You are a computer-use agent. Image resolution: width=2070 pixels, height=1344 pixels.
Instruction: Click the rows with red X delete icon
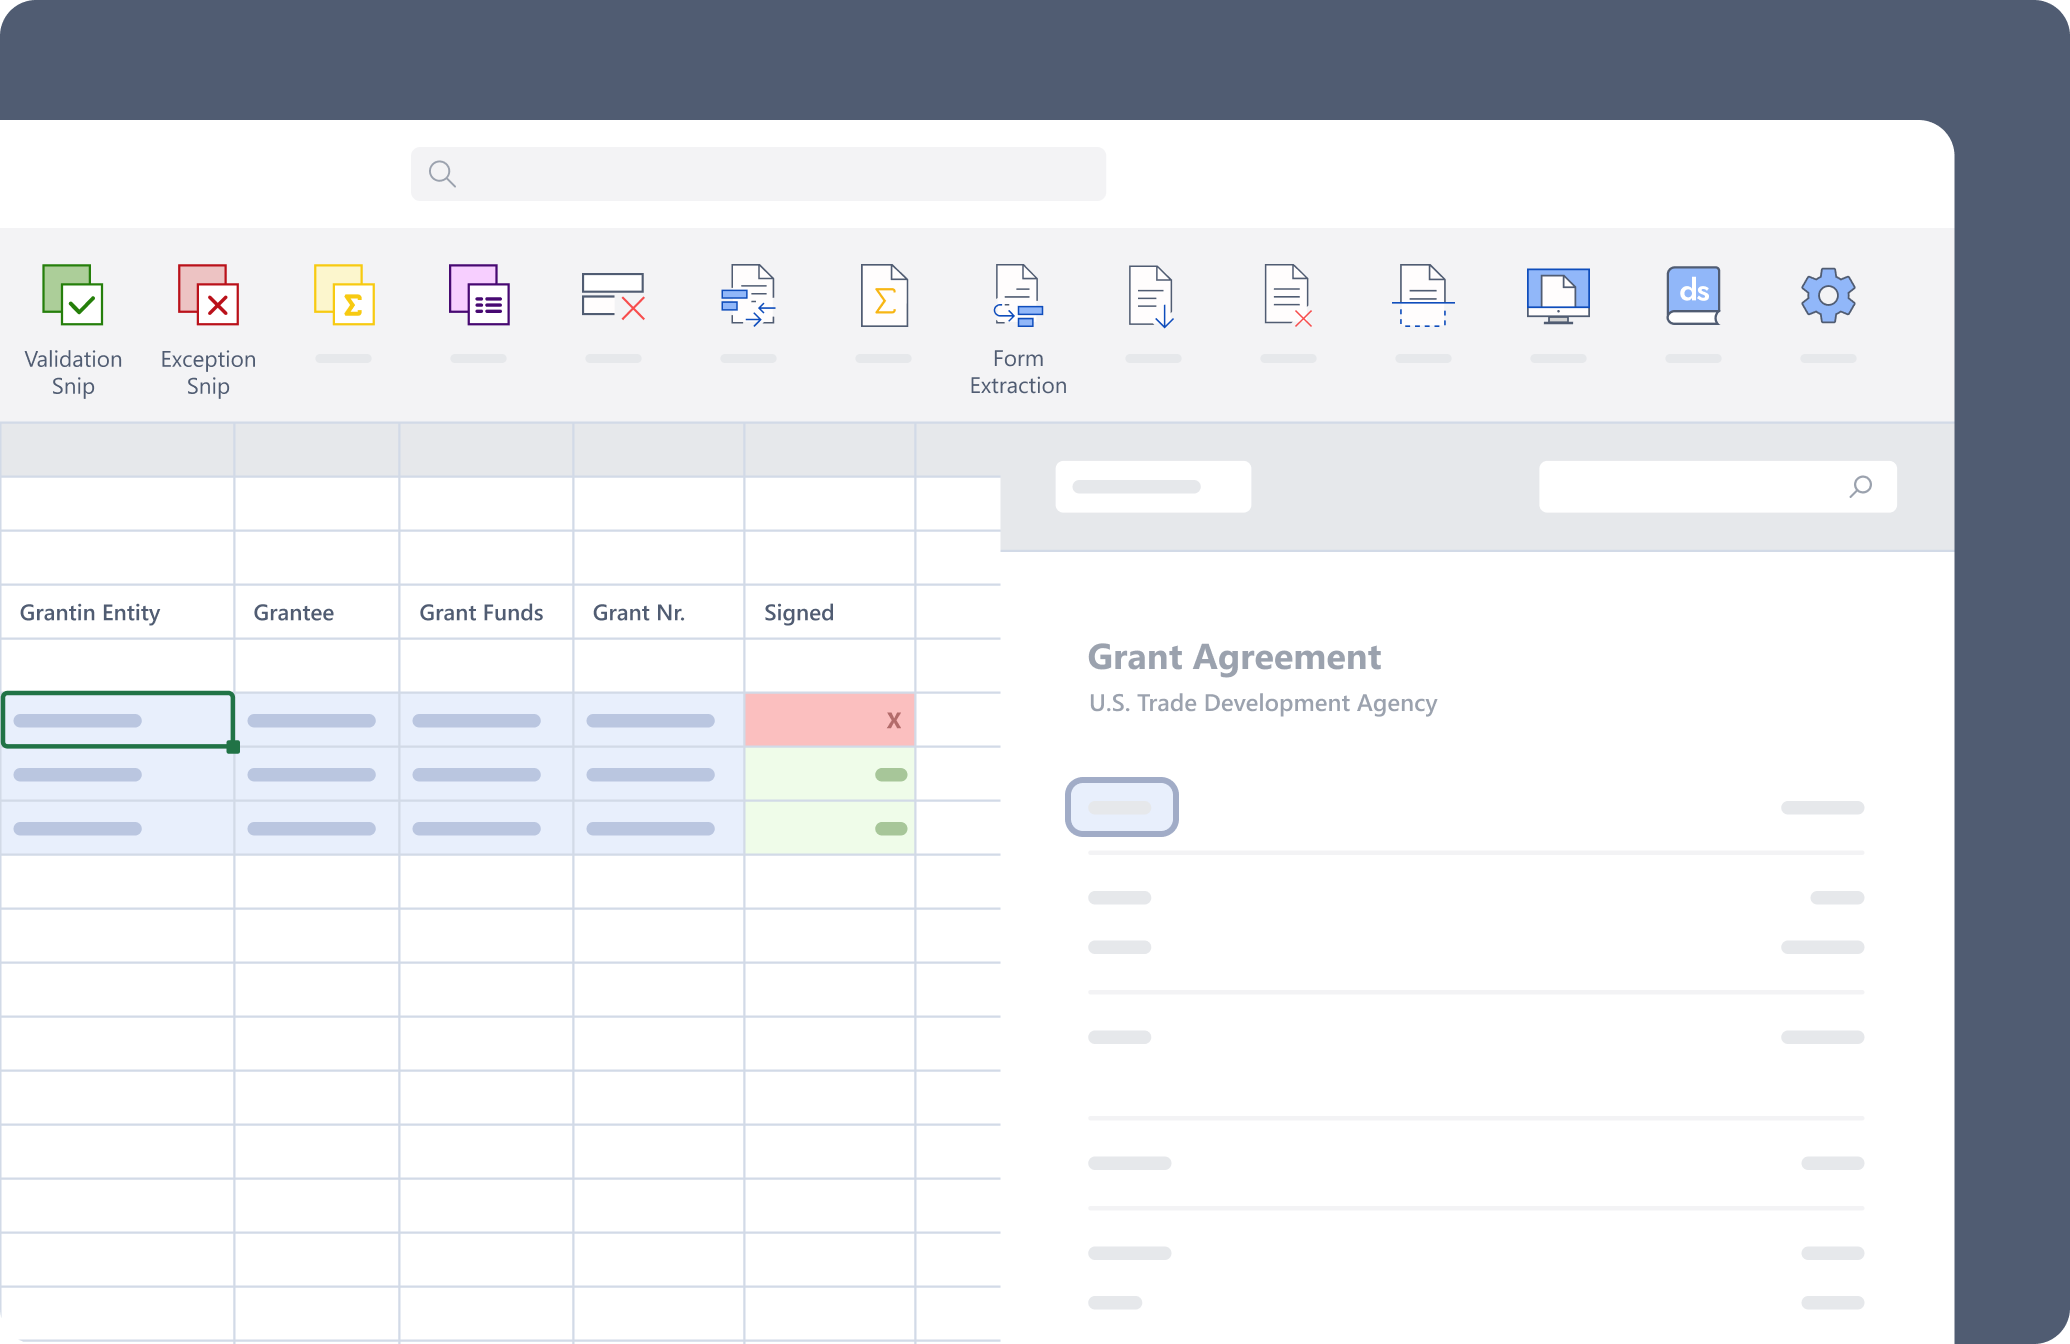point(614,296)
